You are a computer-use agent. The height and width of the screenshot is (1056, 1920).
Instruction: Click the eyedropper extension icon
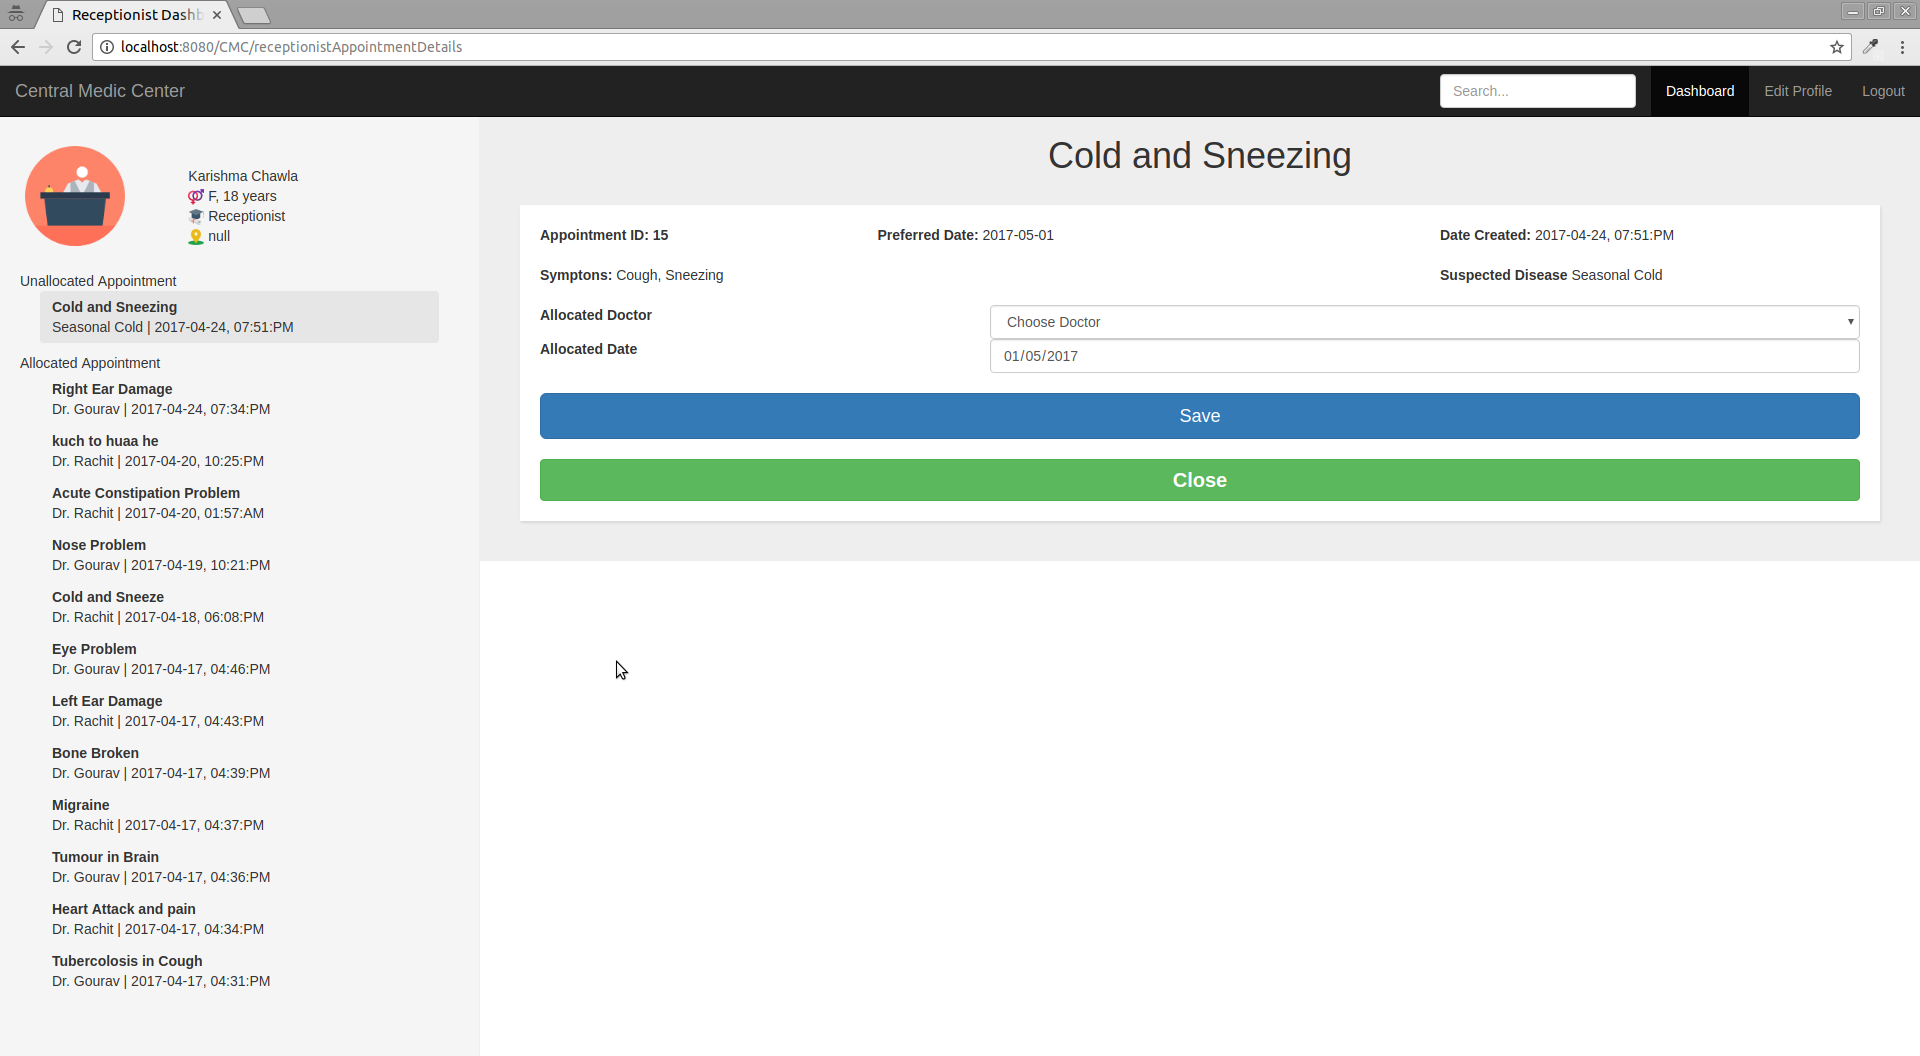point(1870,47)
